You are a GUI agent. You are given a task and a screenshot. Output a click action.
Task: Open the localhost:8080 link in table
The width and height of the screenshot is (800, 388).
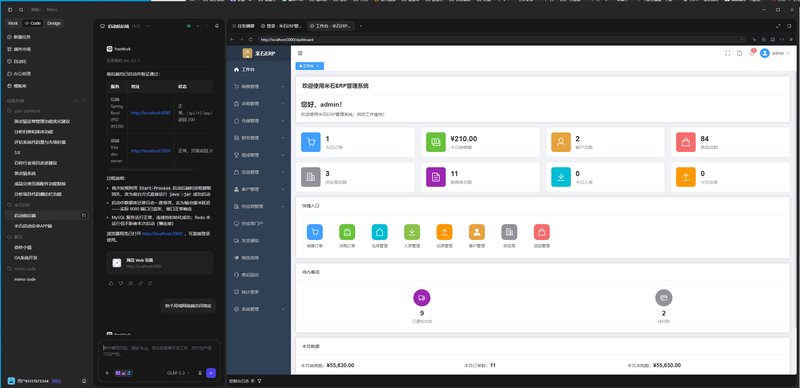[x=151, y=113]
